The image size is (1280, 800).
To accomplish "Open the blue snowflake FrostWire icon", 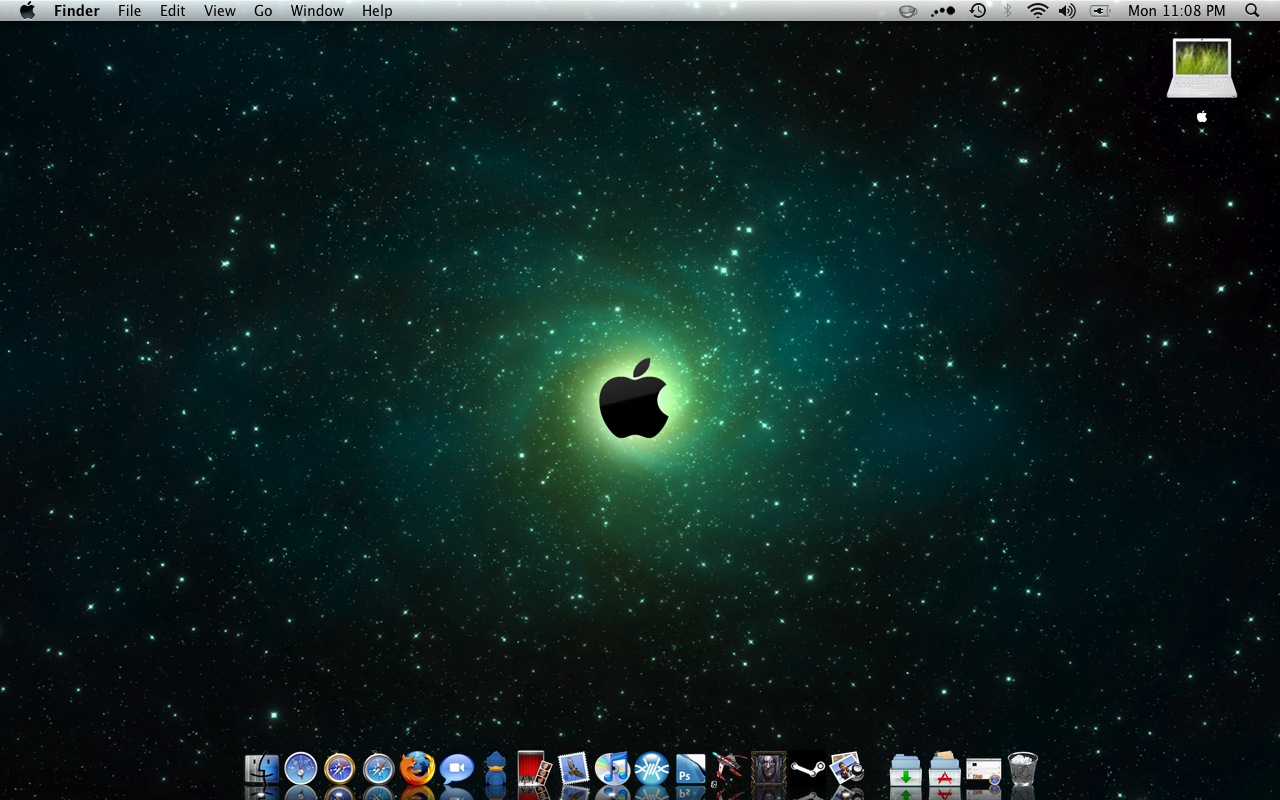I will tap(651, 769).
